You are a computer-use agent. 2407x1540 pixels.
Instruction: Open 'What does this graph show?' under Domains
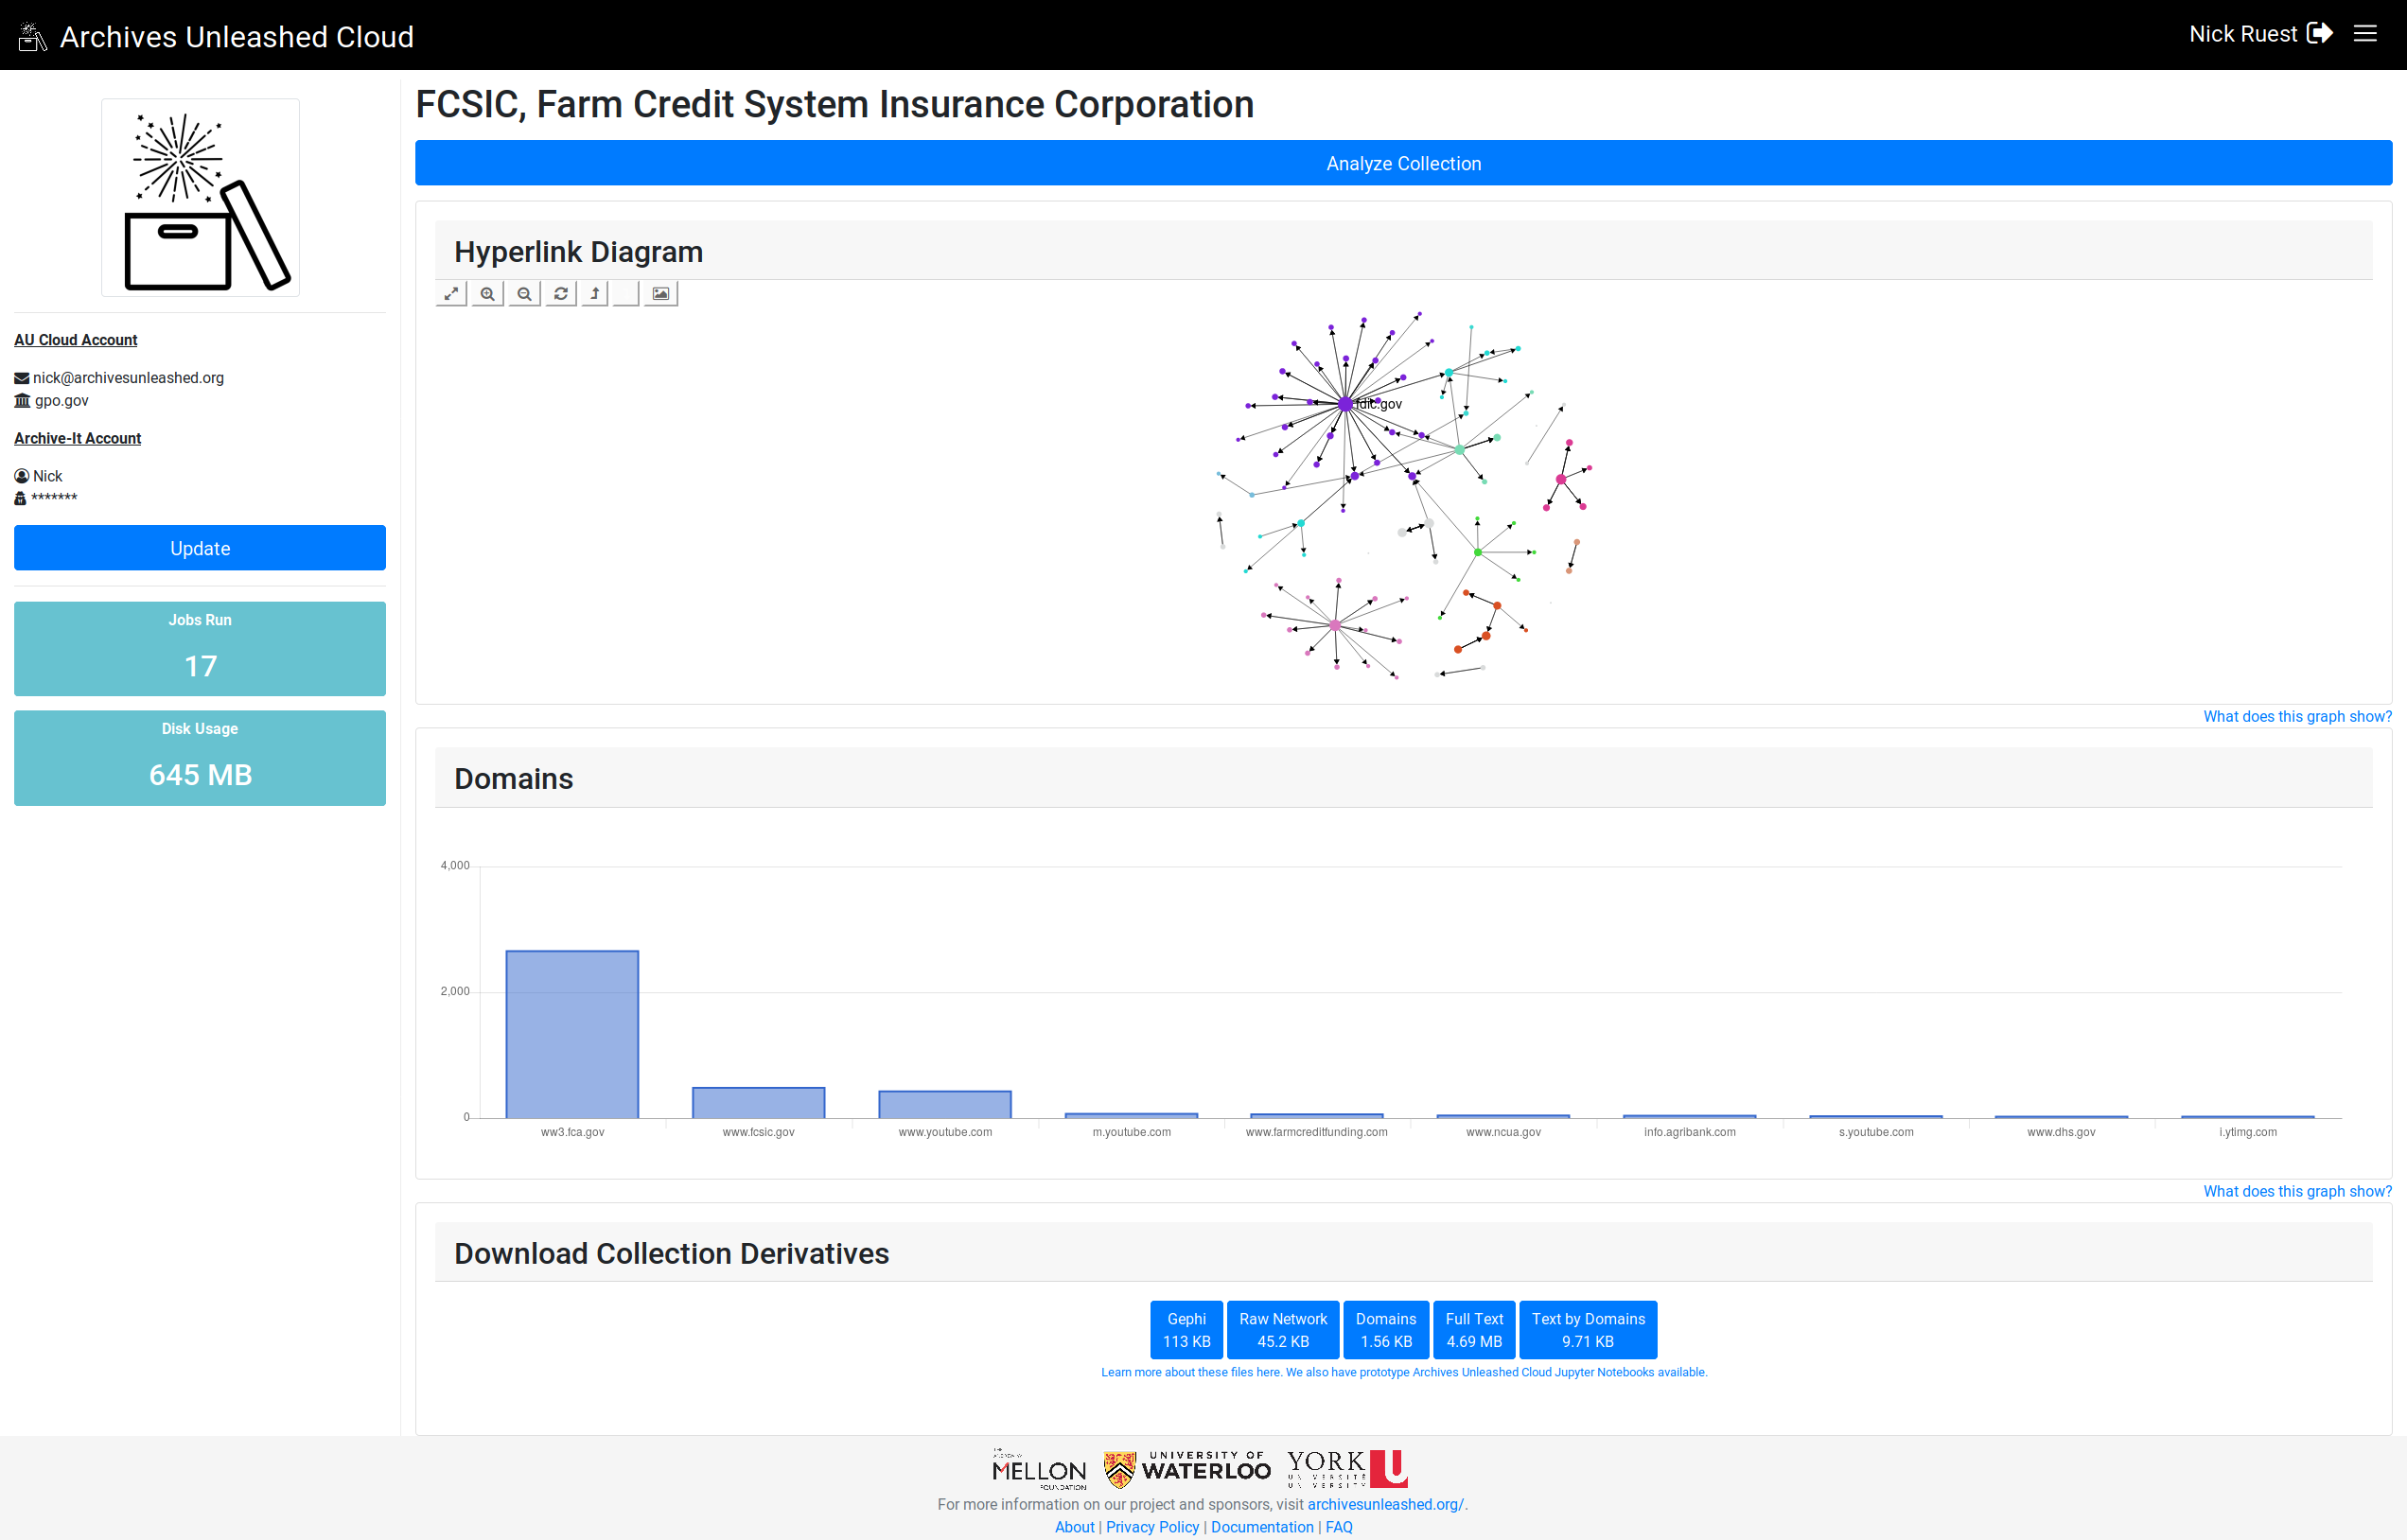click(x=2297, y=1191)
